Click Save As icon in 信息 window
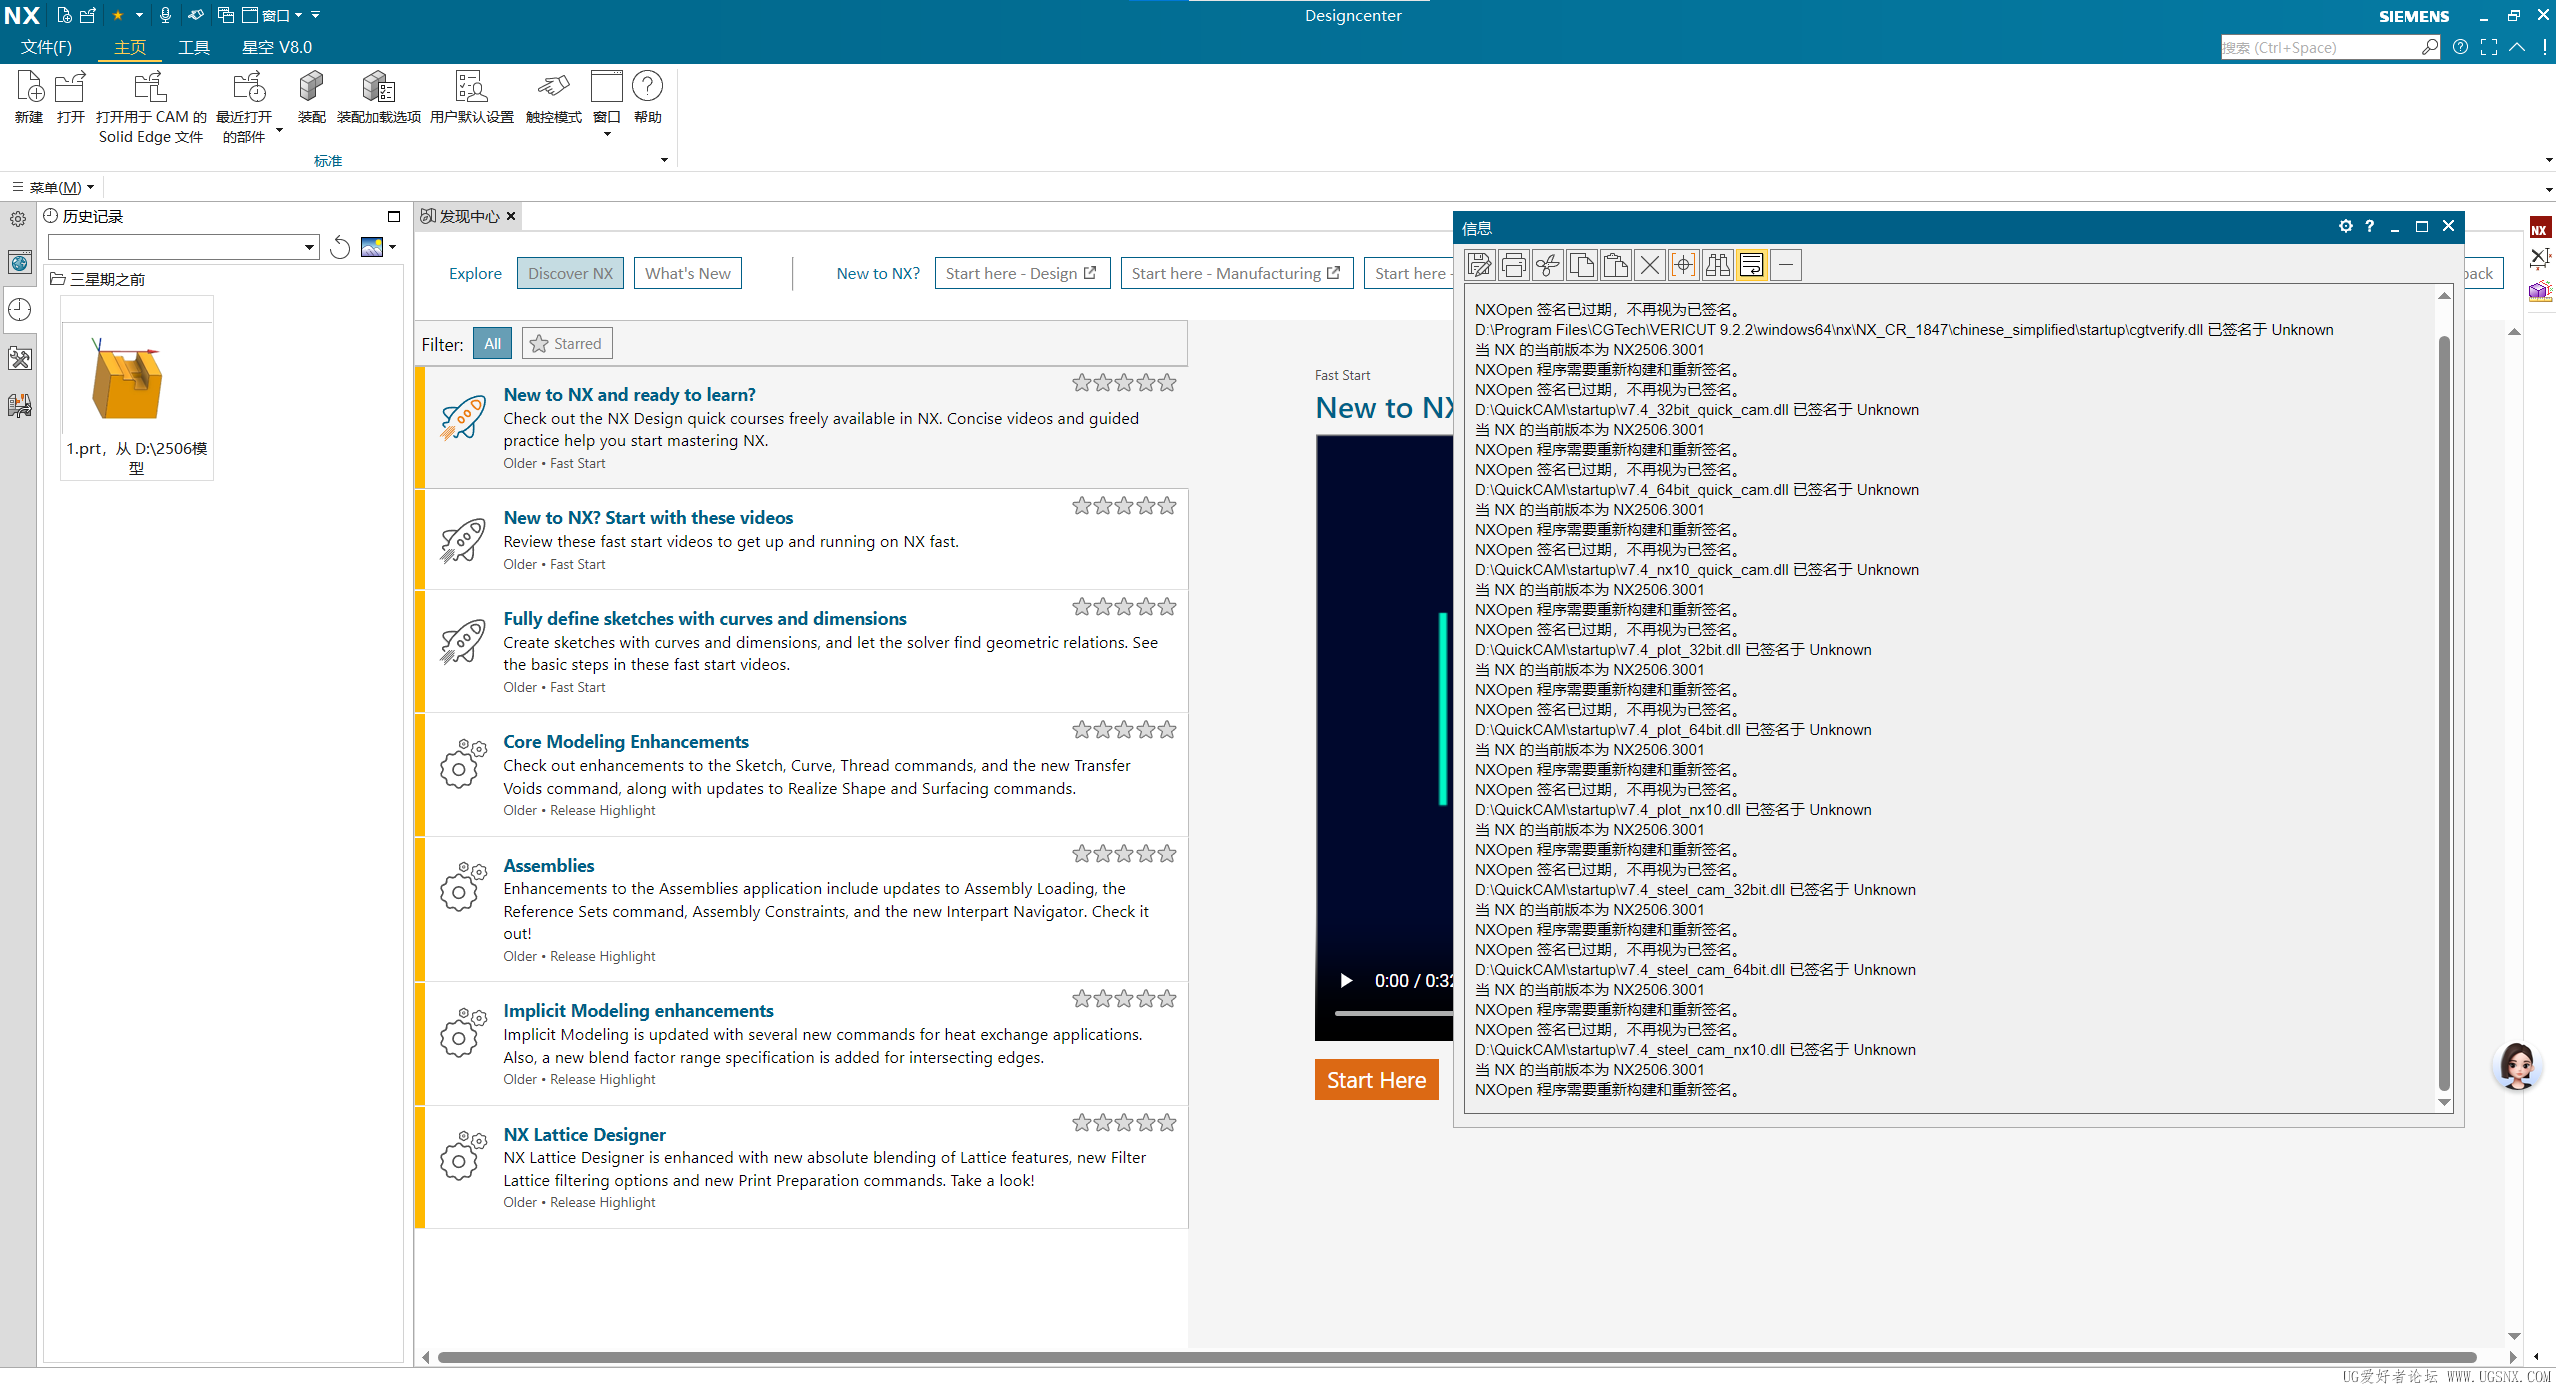2556x1389 pixels. click(1480, 265)
